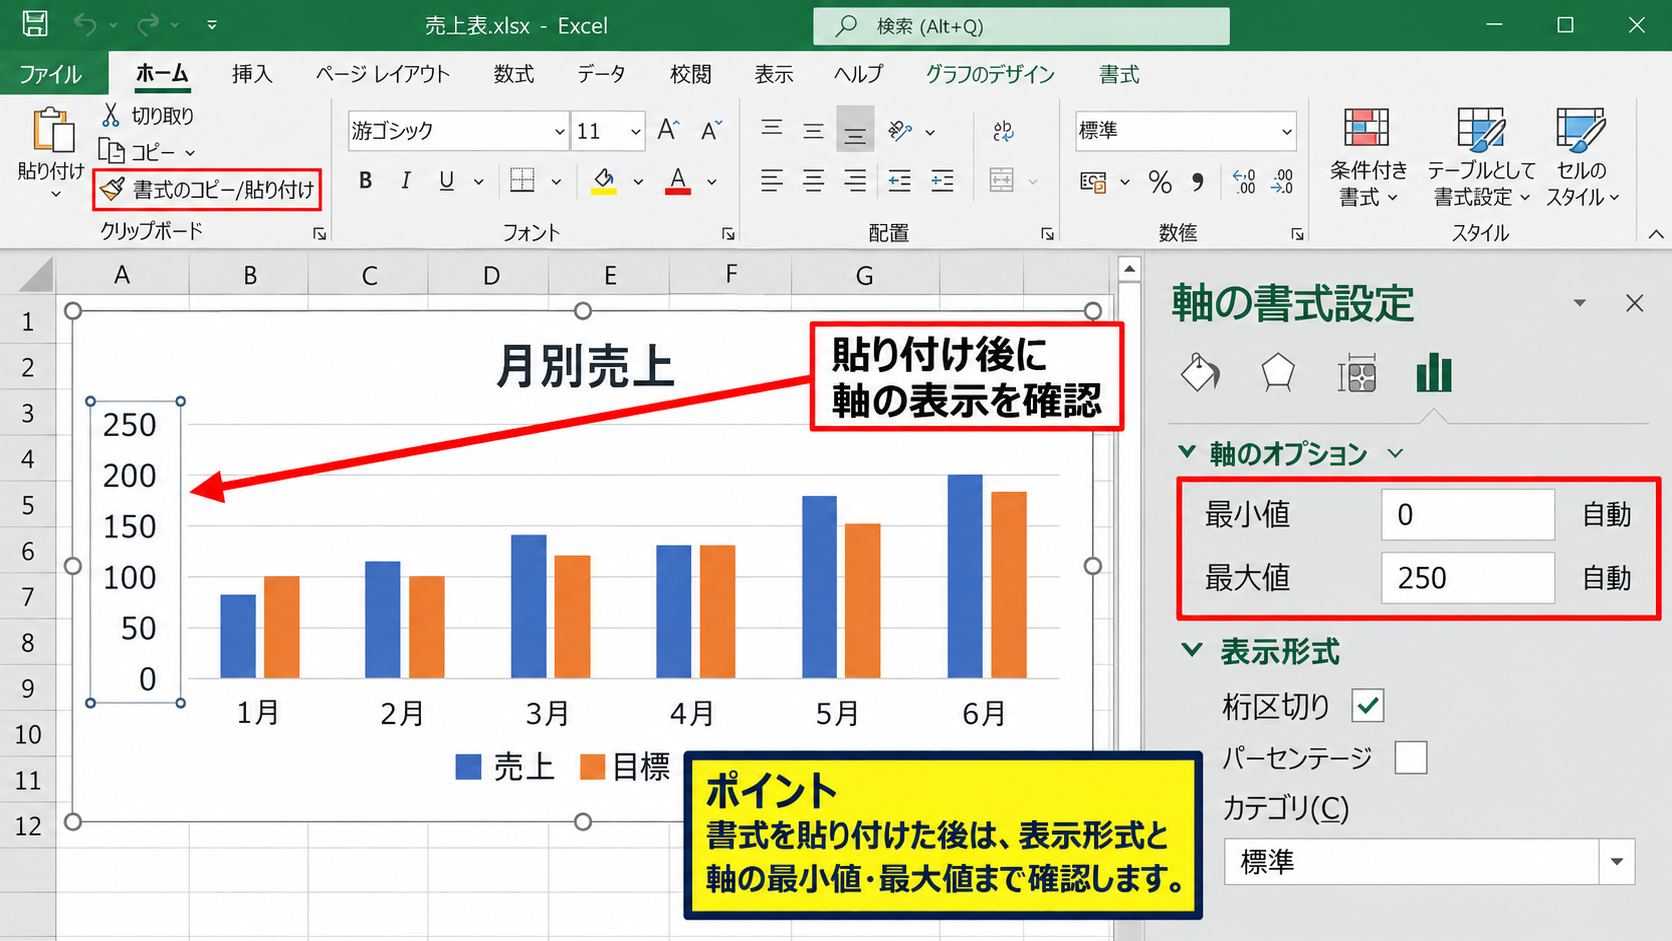Center text horizontally icon
The height and width of the screenshot is (941, 1672).
tap(814, 181)
